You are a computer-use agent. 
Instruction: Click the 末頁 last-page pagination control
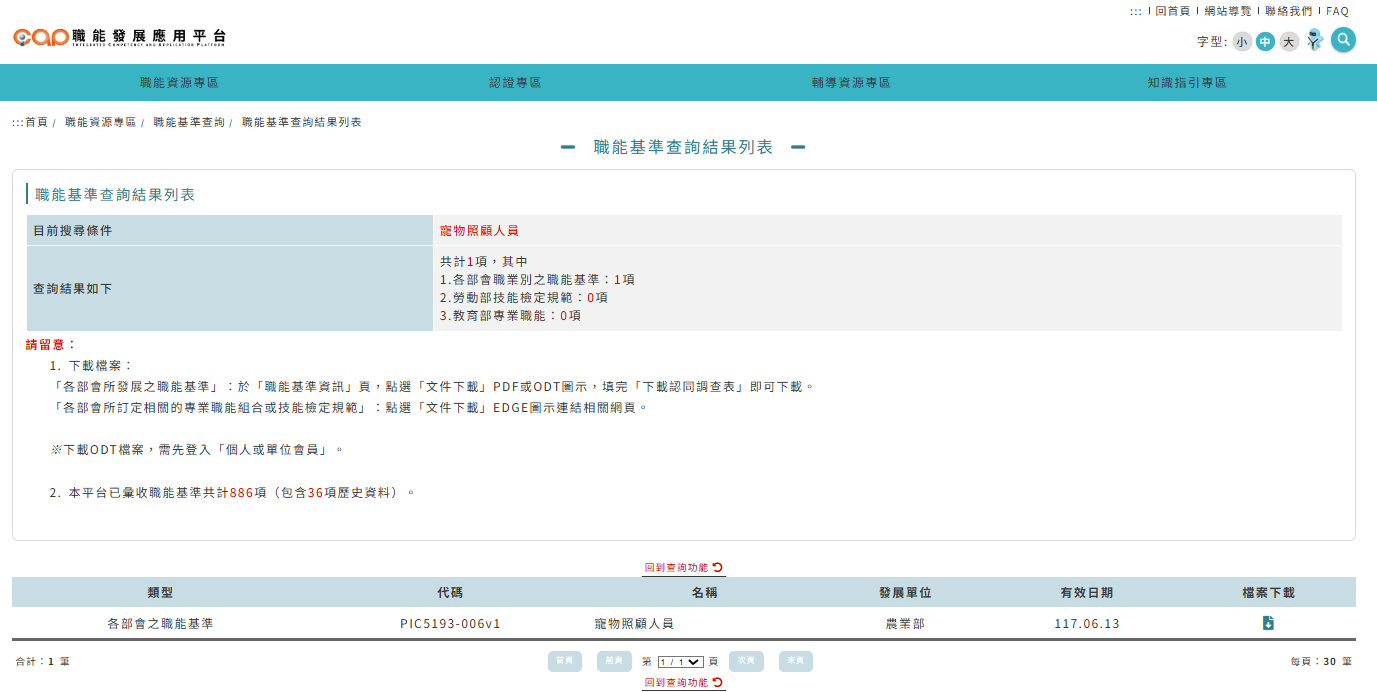795,661
